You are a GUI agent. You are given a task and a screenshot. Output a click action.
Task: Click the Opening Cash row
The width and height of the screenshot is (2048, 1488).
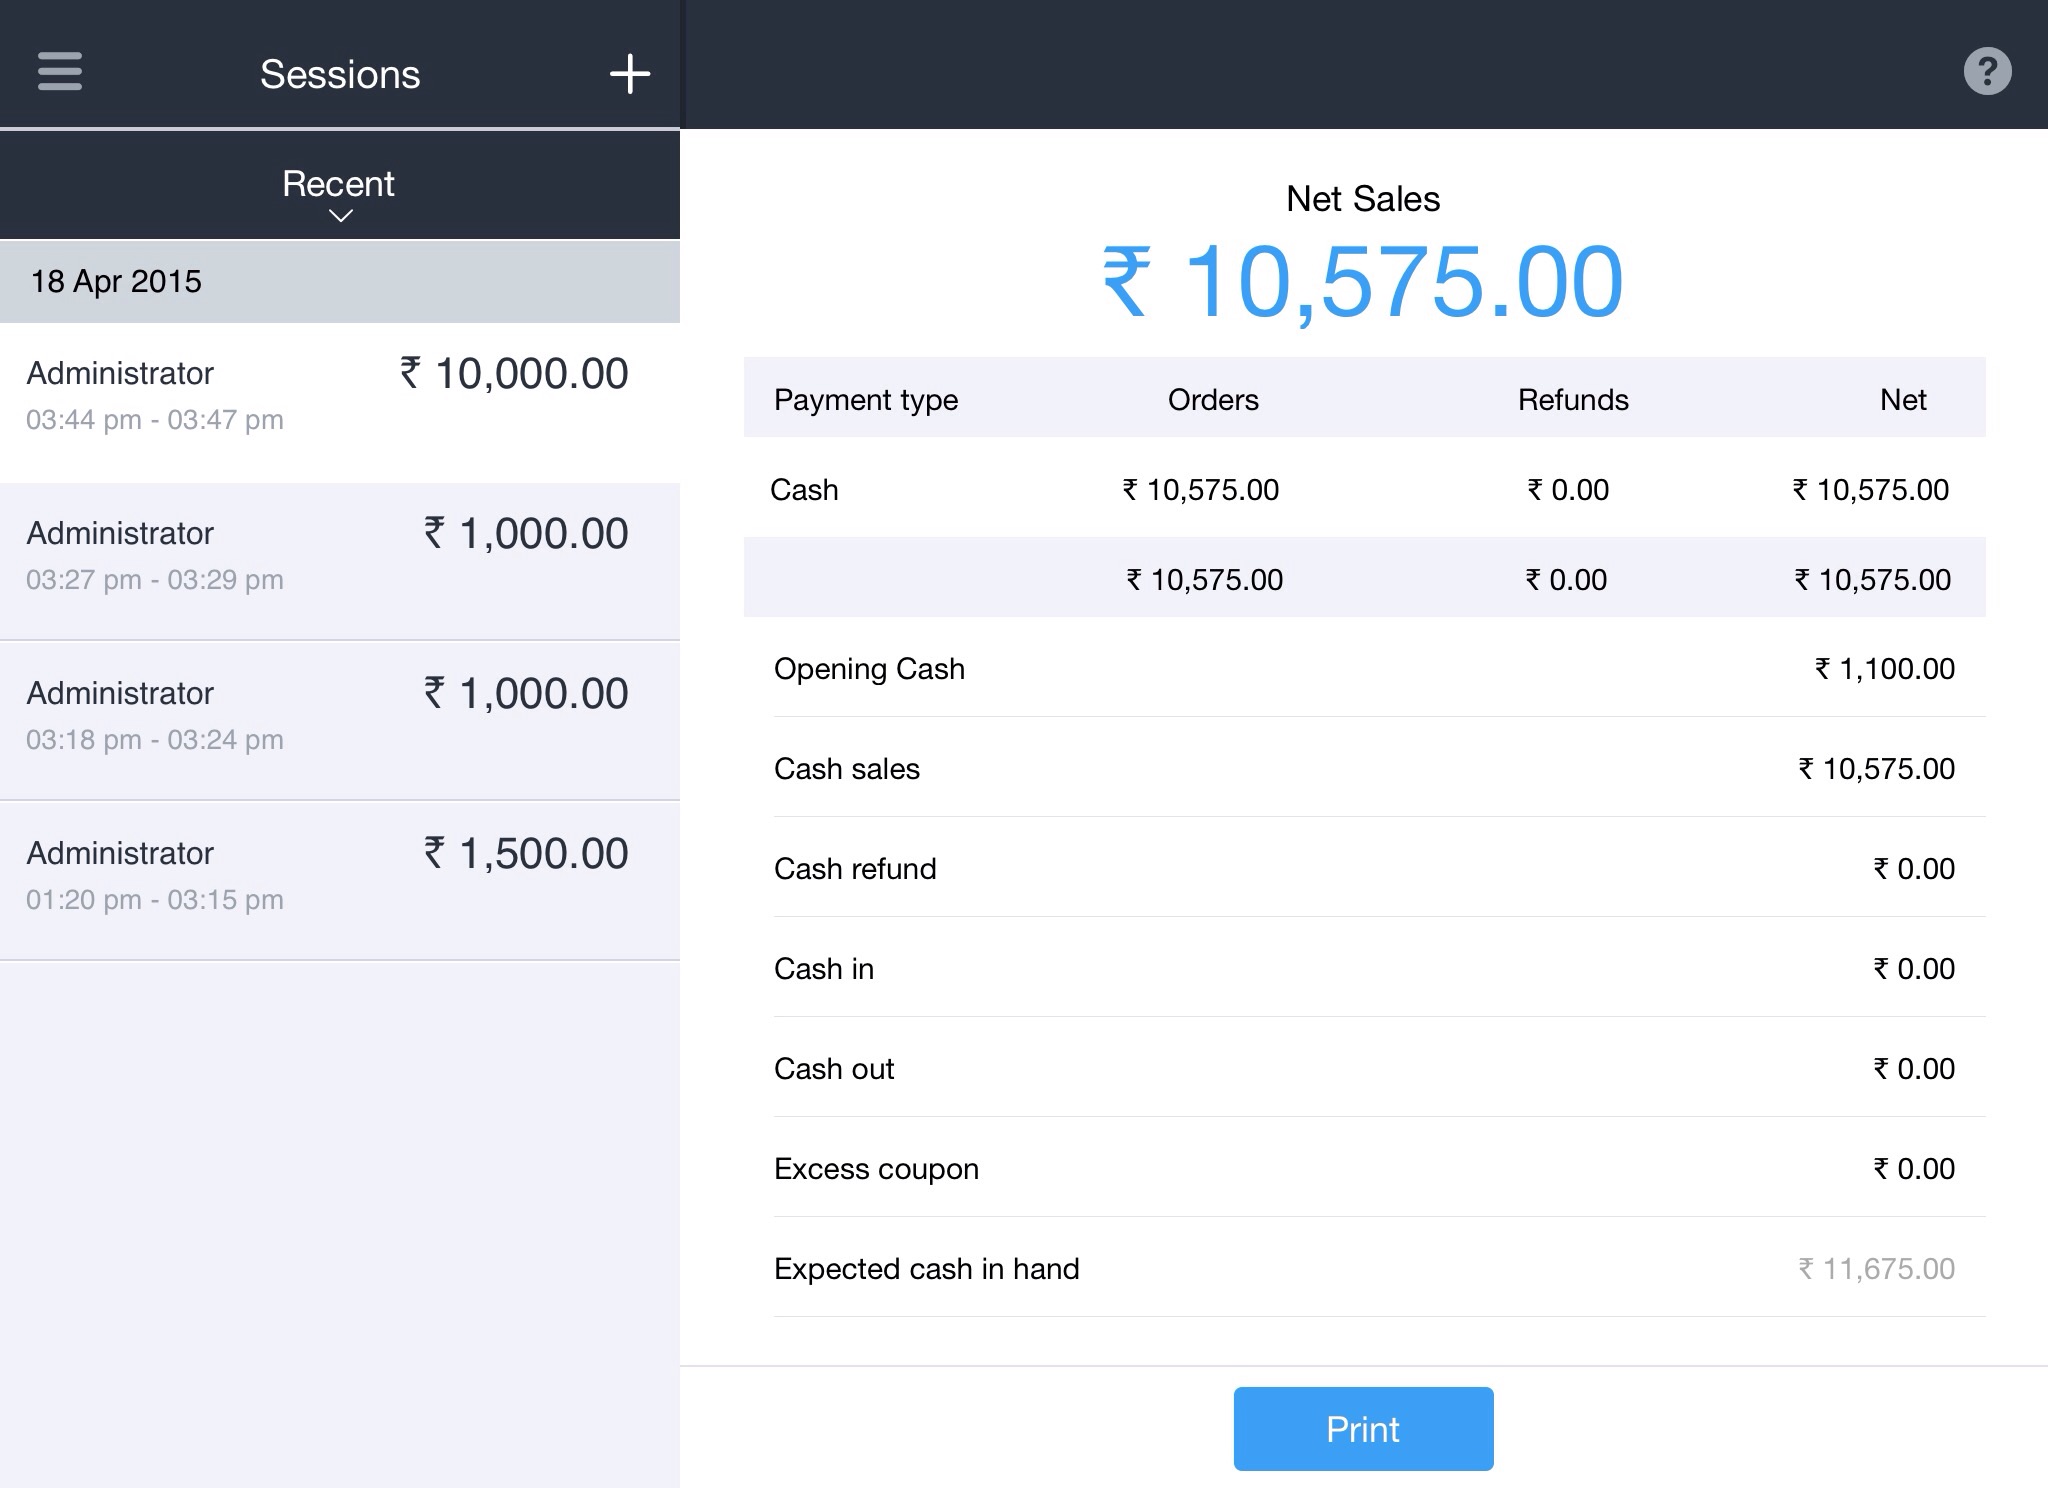point(1364,668)
